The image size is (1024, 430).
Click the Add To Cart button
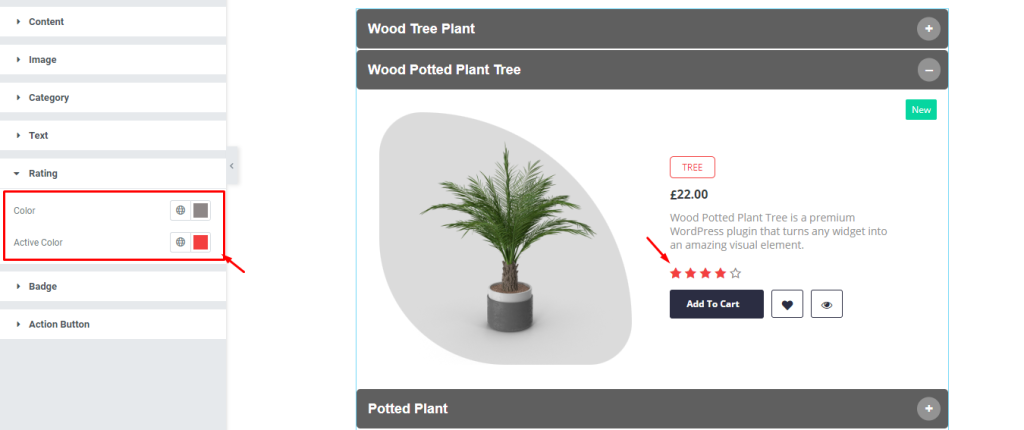coord(716,304)
